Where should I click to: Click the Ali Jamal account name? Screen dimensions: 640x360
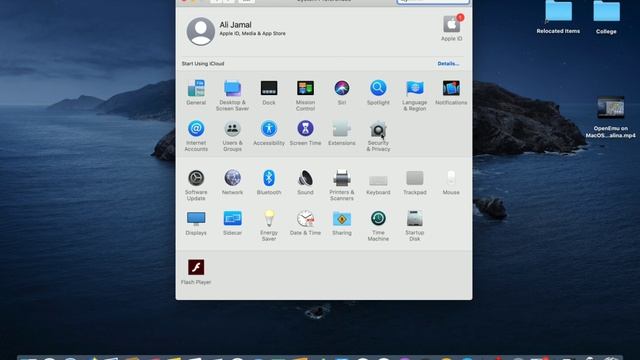click(236, 25)
